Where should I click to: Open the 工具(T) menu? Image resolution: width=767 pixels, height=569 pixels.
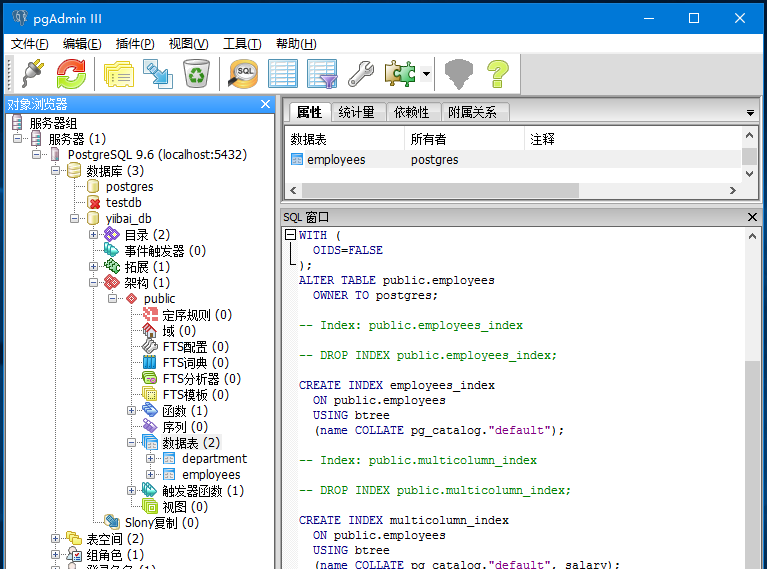pyautogui.click(x=242, y=44)
